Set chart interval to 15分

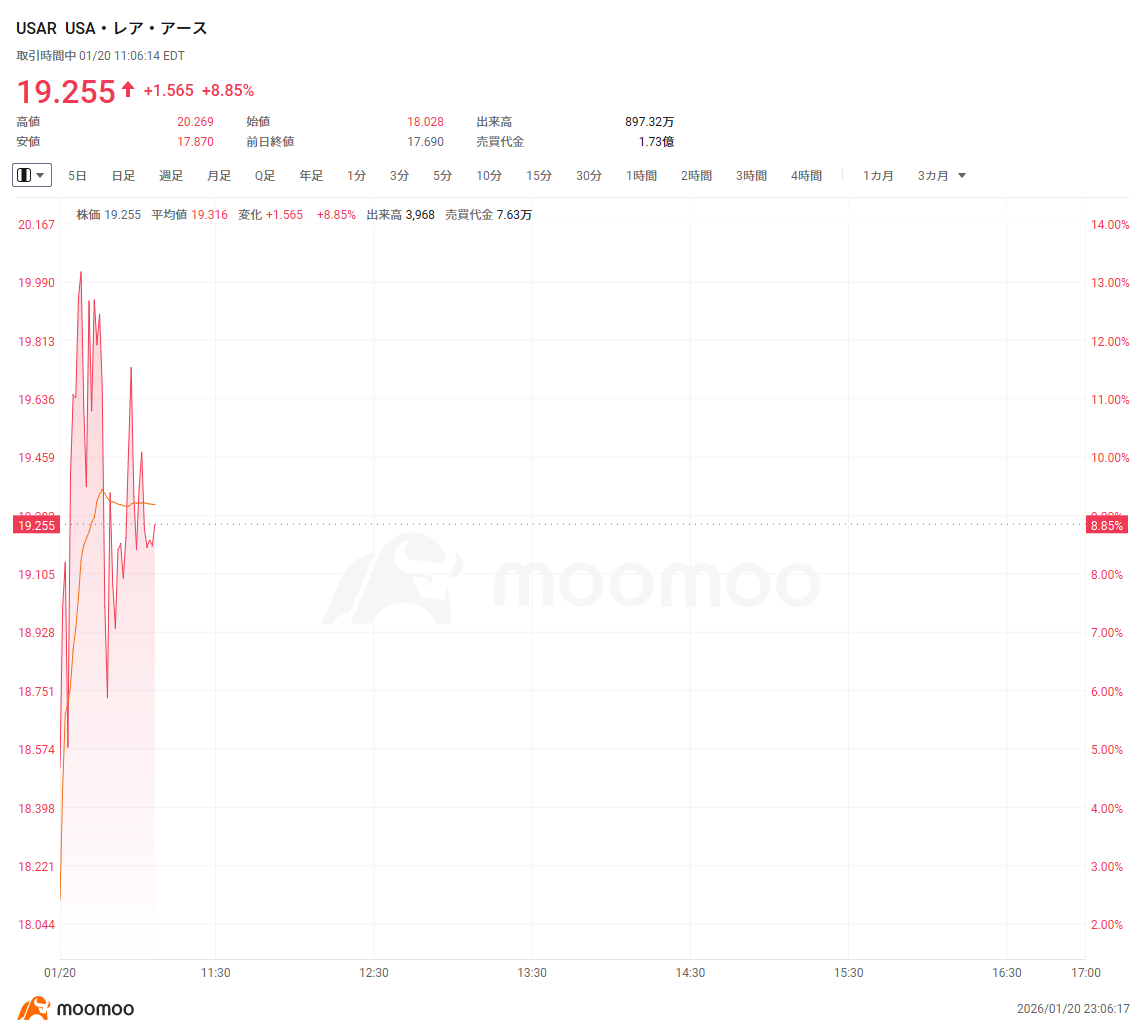[539, 176]
